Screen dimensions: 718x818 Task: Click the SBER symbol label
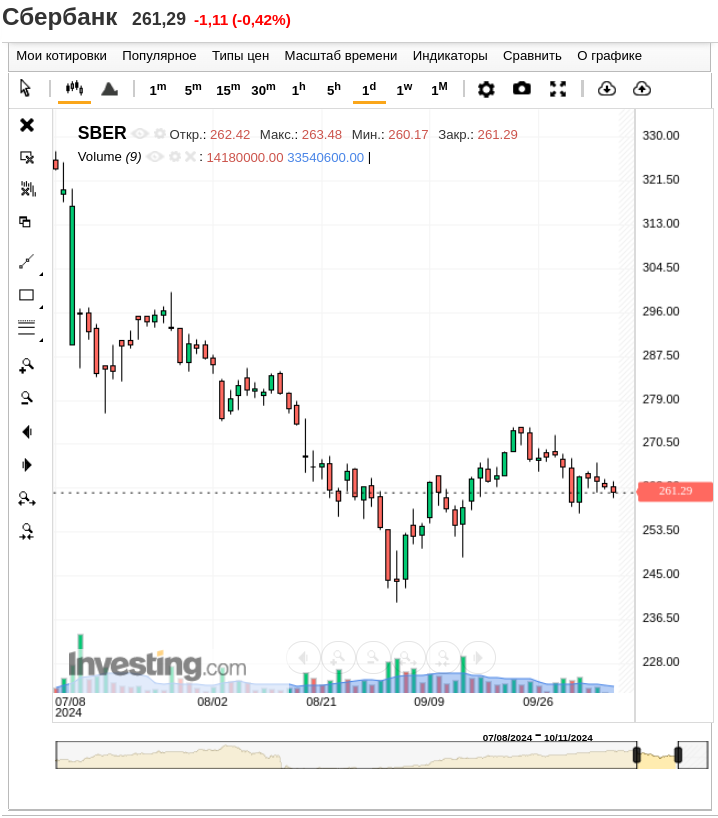[x=102, y=133]
